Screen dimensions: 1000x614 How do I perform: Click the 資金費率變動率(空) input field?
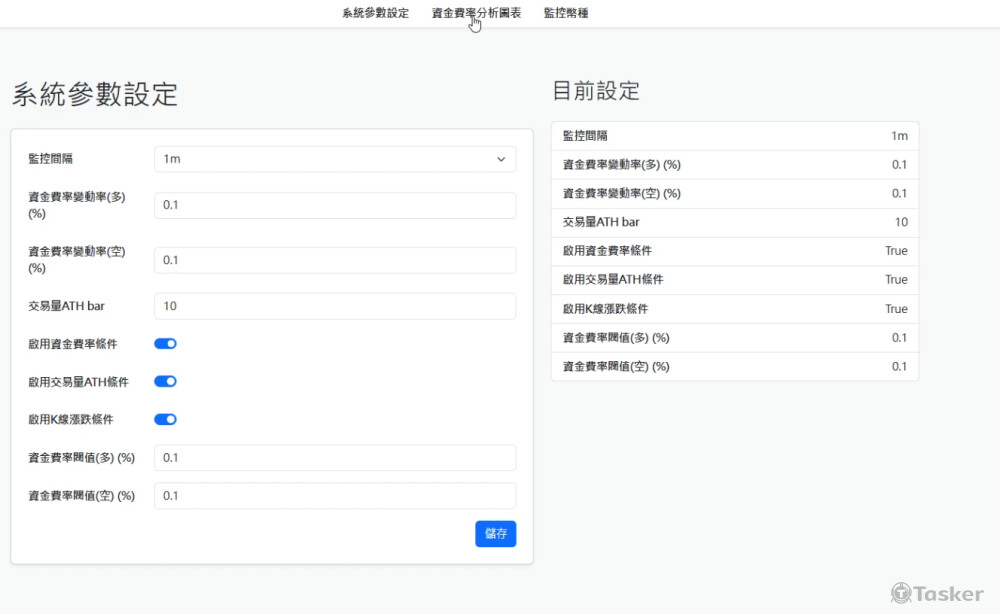[335, 260]
